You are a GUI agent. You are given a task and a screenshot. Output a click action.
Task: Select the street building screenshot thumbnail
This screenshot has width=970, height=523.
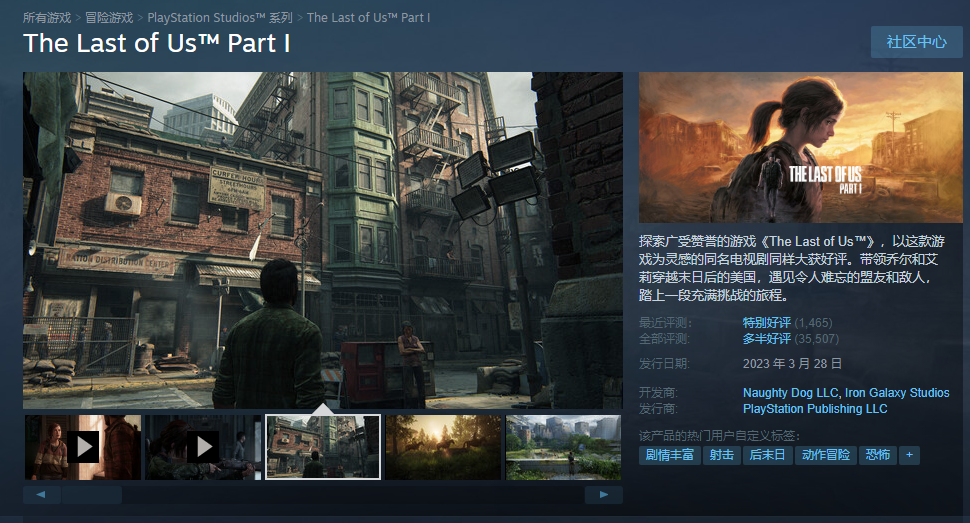click(323, 447)
